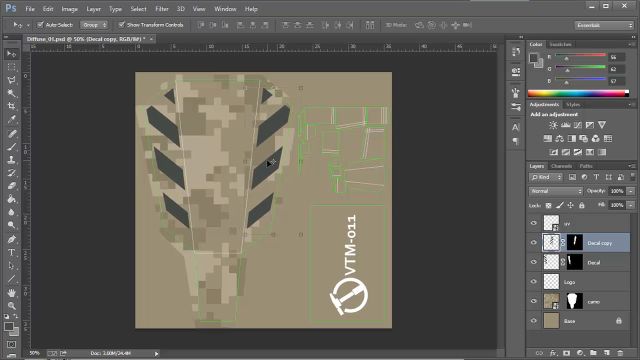This screenshot has height=360, width=640.
Task: Select the Paint Bucket tool
Action: pyautogui.click(x=11, y=199)
